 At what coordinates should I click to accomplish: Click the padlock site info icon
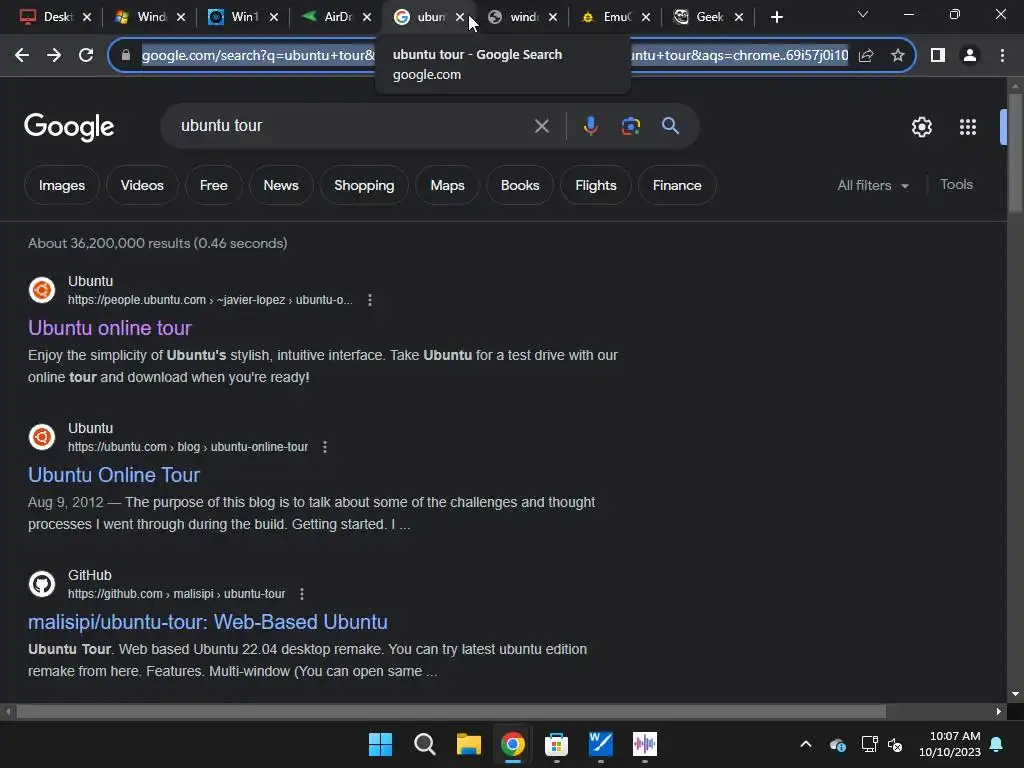pos(126,56)
